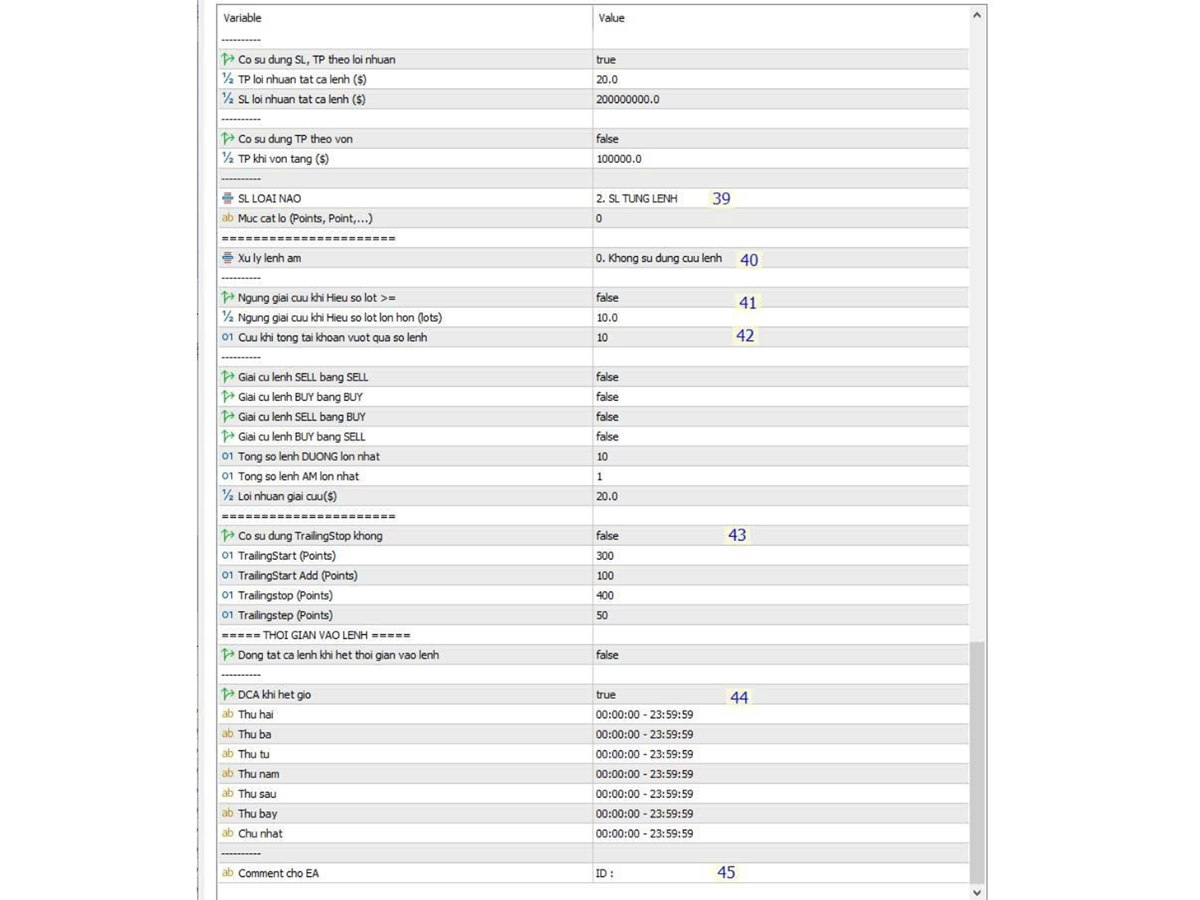Click the enum icon next to 'SL LOAI NAO'

[x=228, y=198]
